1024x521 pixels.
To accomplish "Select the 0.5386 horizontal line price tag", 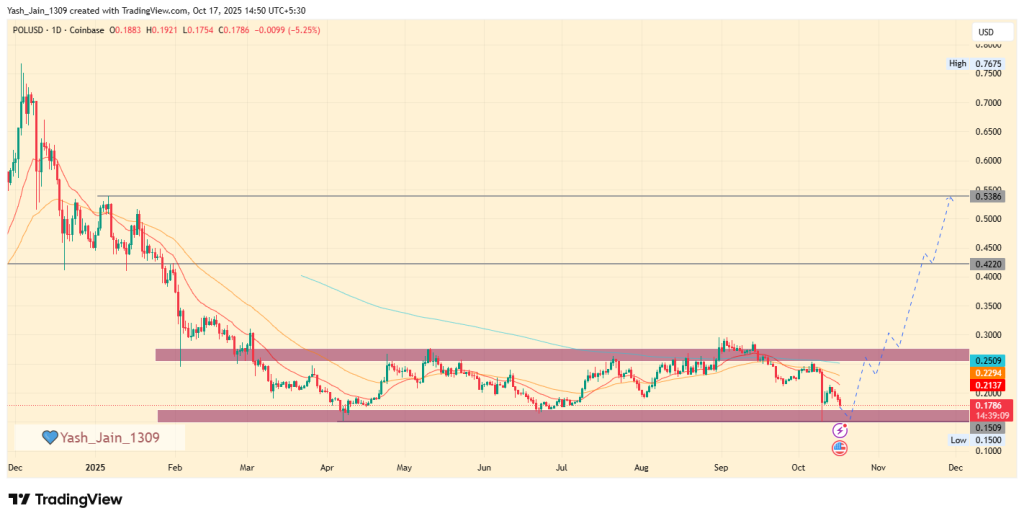I will pos(986,198).
